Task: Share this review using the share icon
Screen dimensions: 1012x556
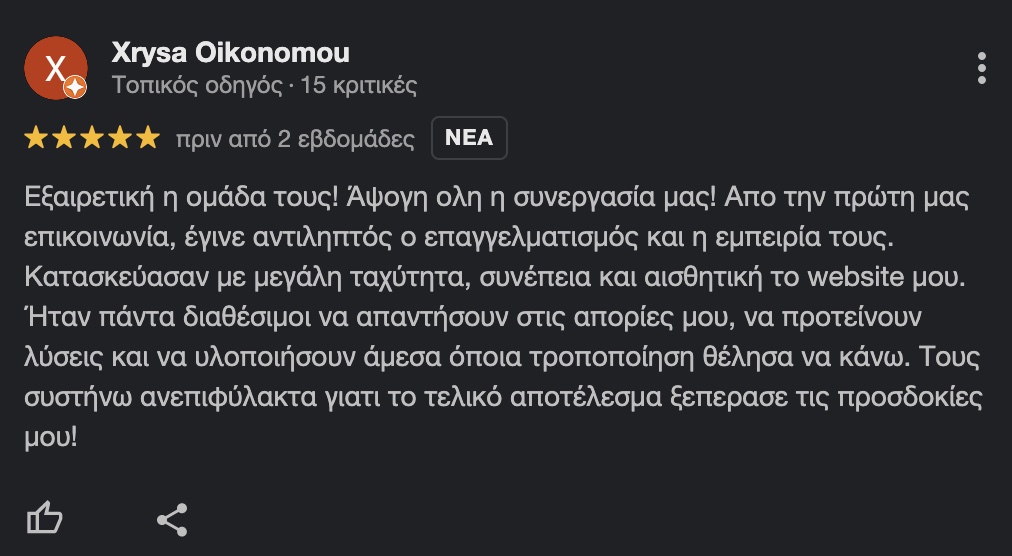Action: coord(173,519)
